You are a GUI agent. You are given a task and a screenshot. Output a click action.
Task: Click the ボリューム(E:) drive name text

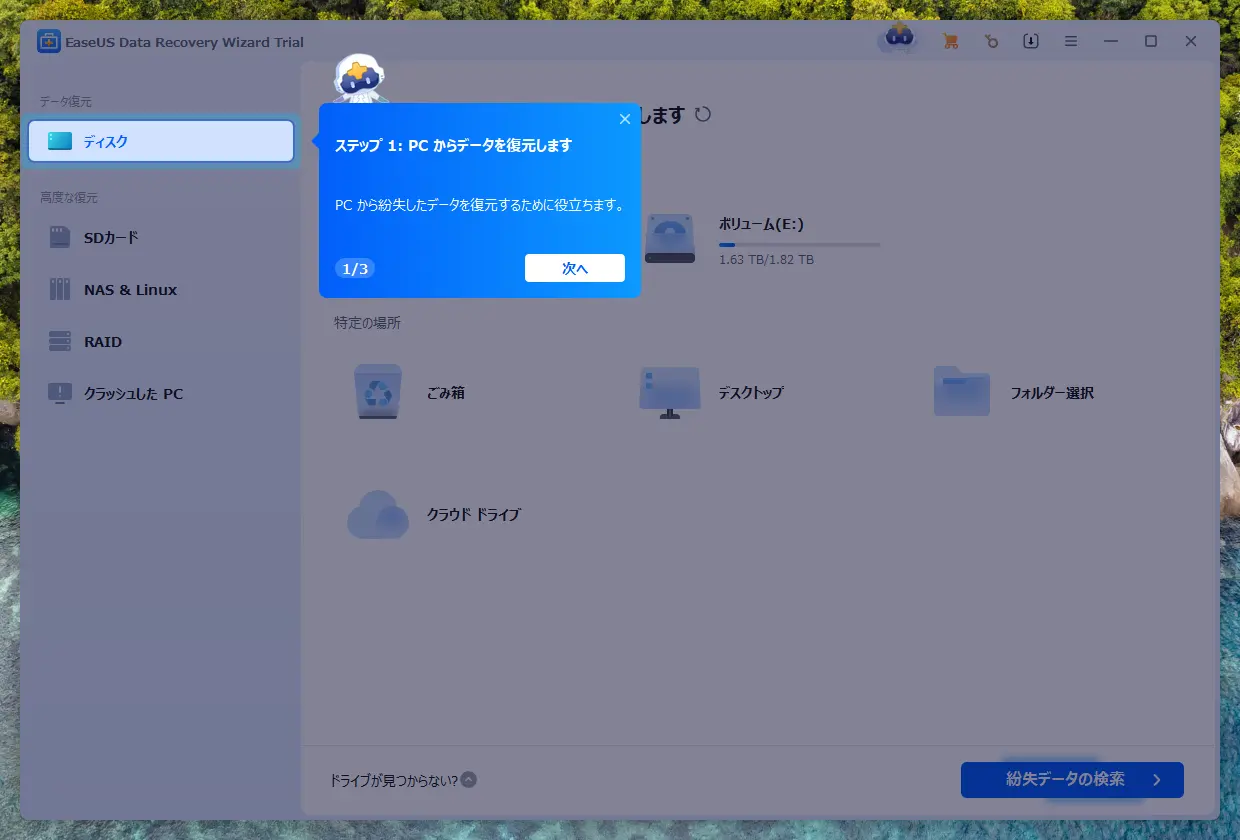click(761, 224)
